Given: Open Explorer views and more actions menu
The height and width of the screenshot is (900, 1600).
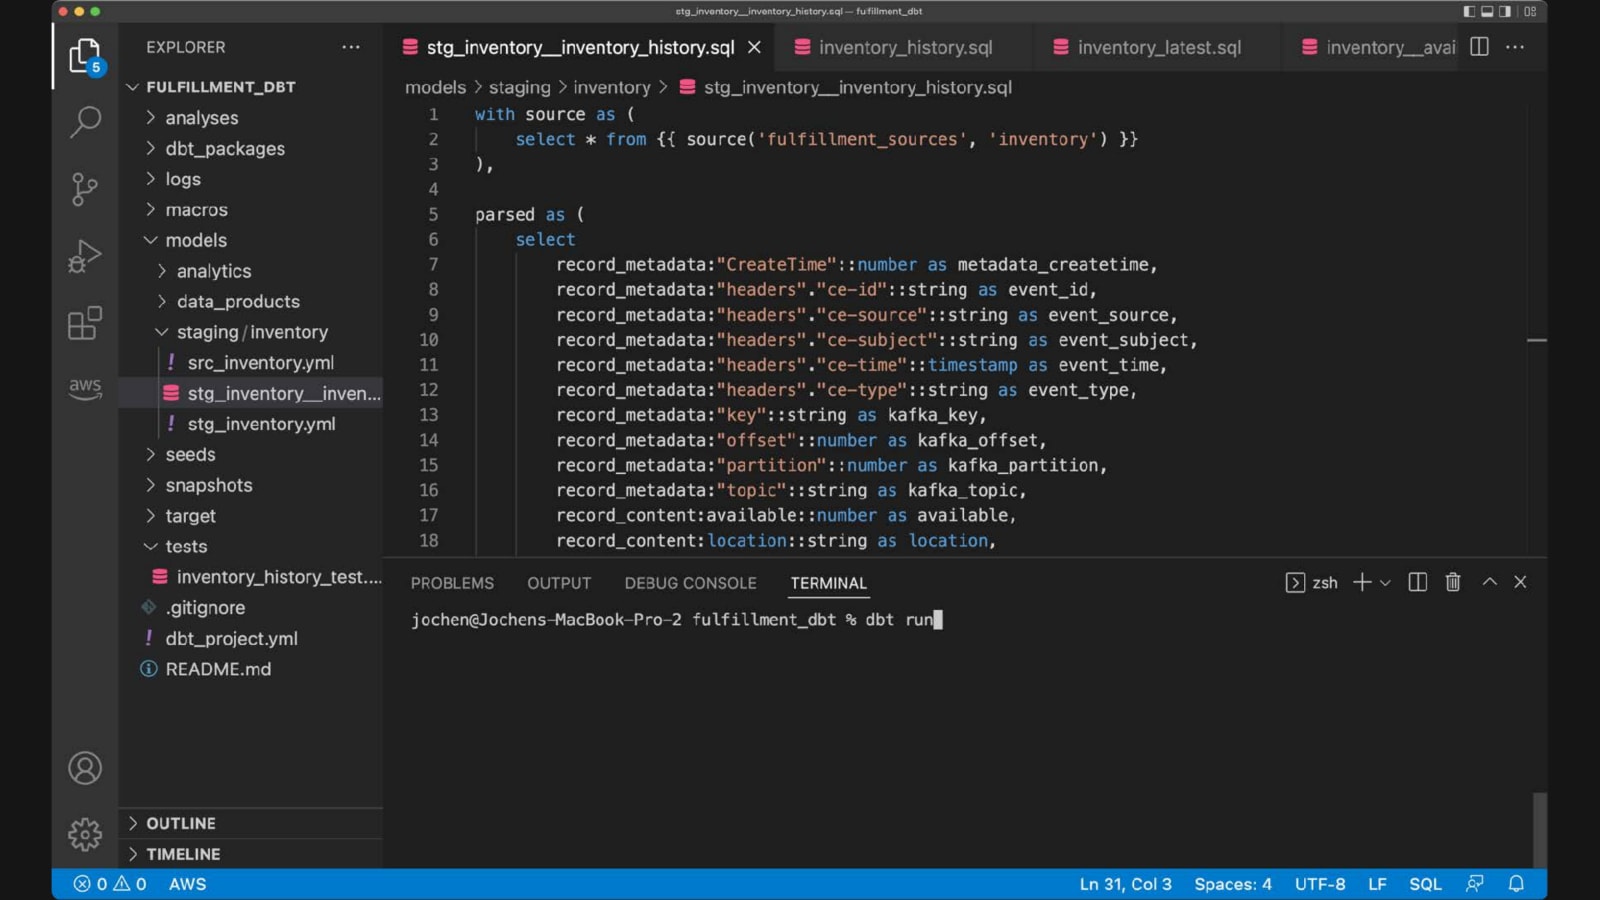Looking at the screenshot, I should pos(351,47).
